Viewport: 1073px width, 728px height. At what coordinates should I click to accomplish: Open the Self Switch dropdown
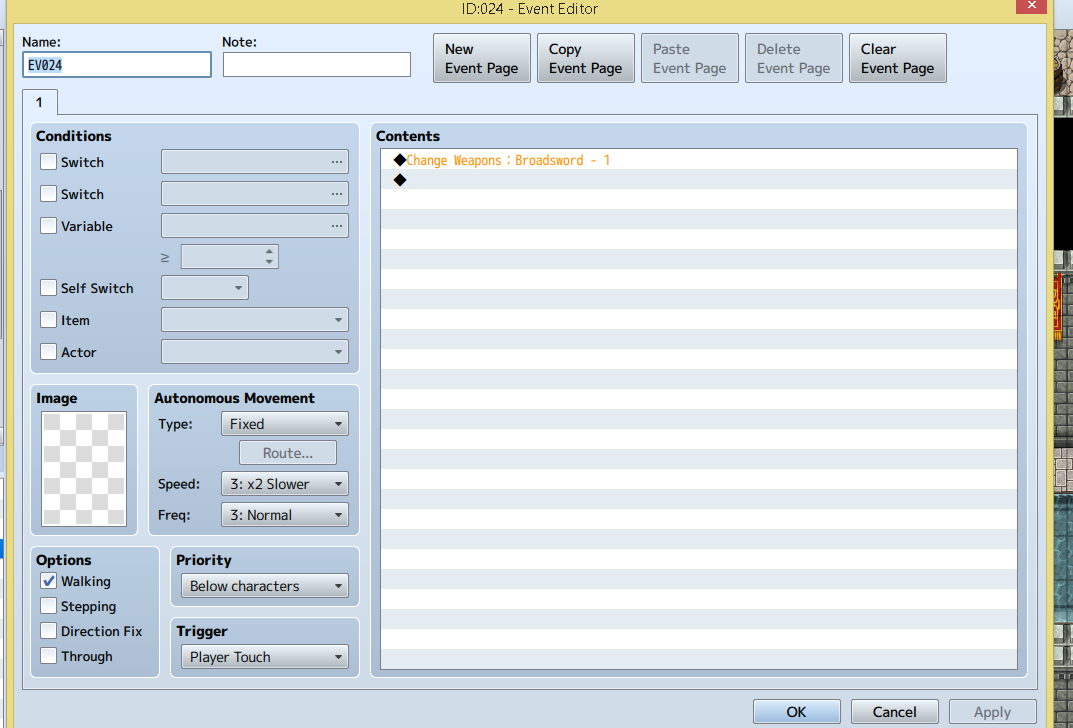[x=205, y=287]
